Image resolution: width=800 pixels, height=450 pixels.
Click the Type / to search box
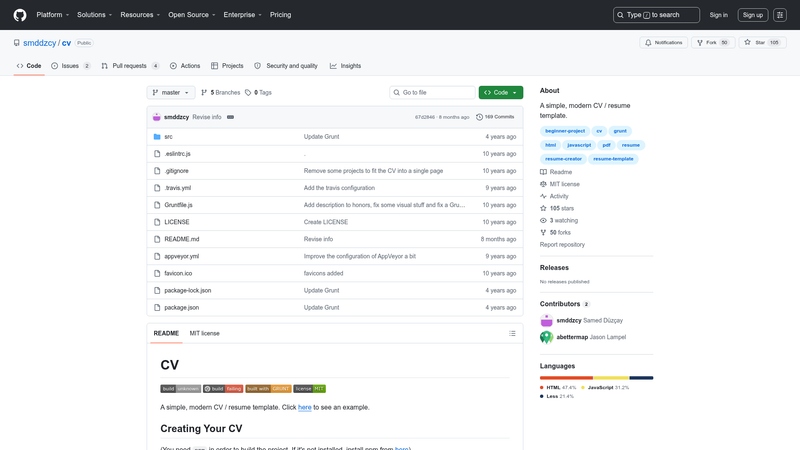[656, 15]
